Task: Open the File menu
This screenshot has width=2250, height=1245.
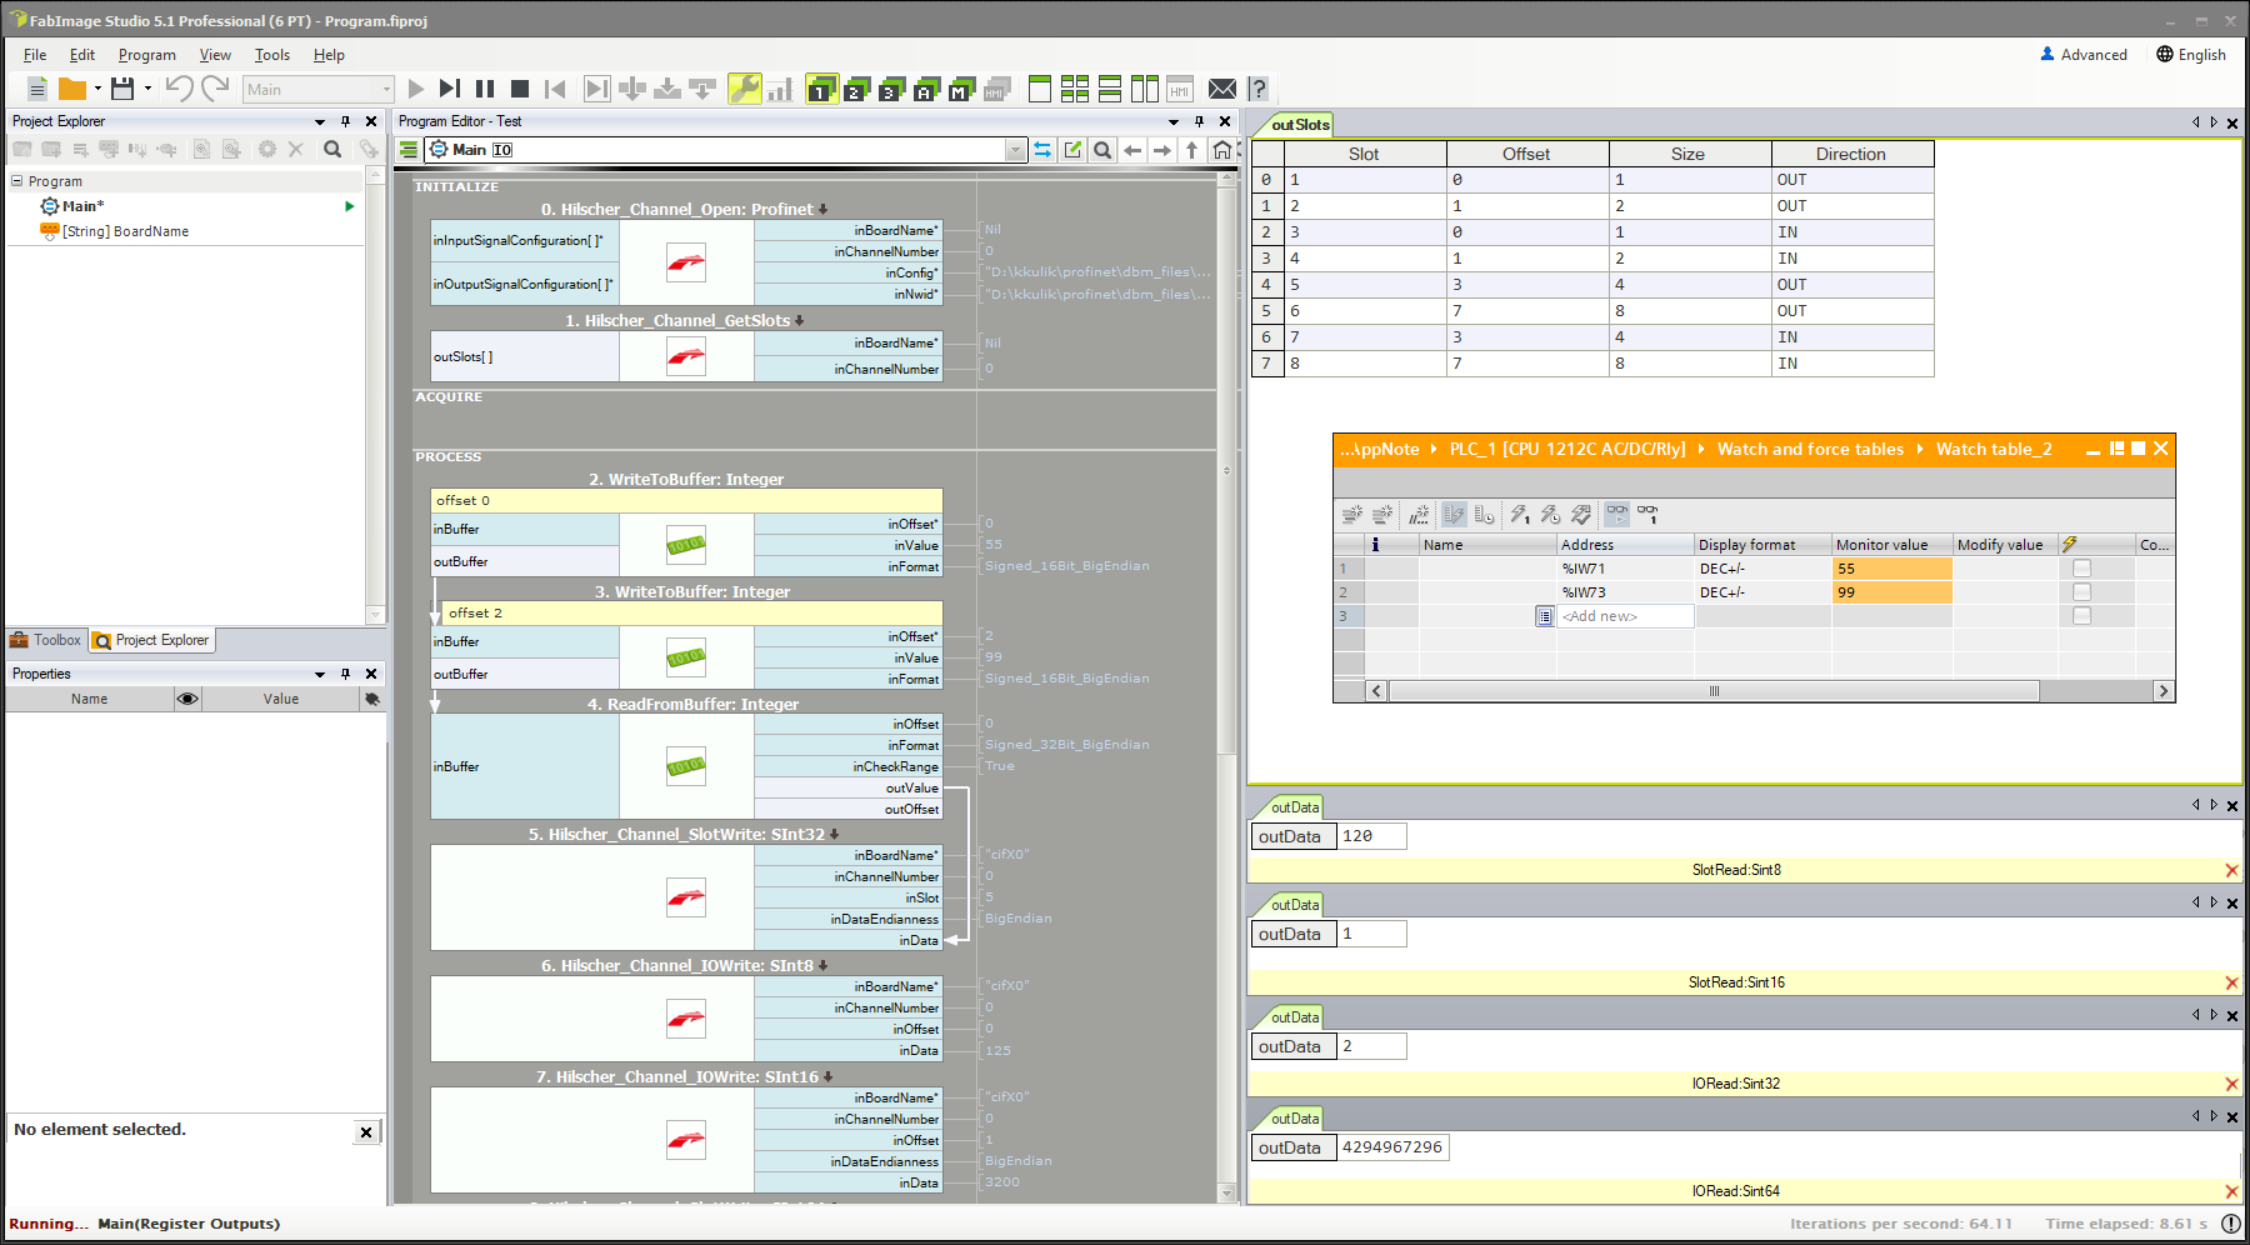Action: pyautogui.click(x=35, y=55)
